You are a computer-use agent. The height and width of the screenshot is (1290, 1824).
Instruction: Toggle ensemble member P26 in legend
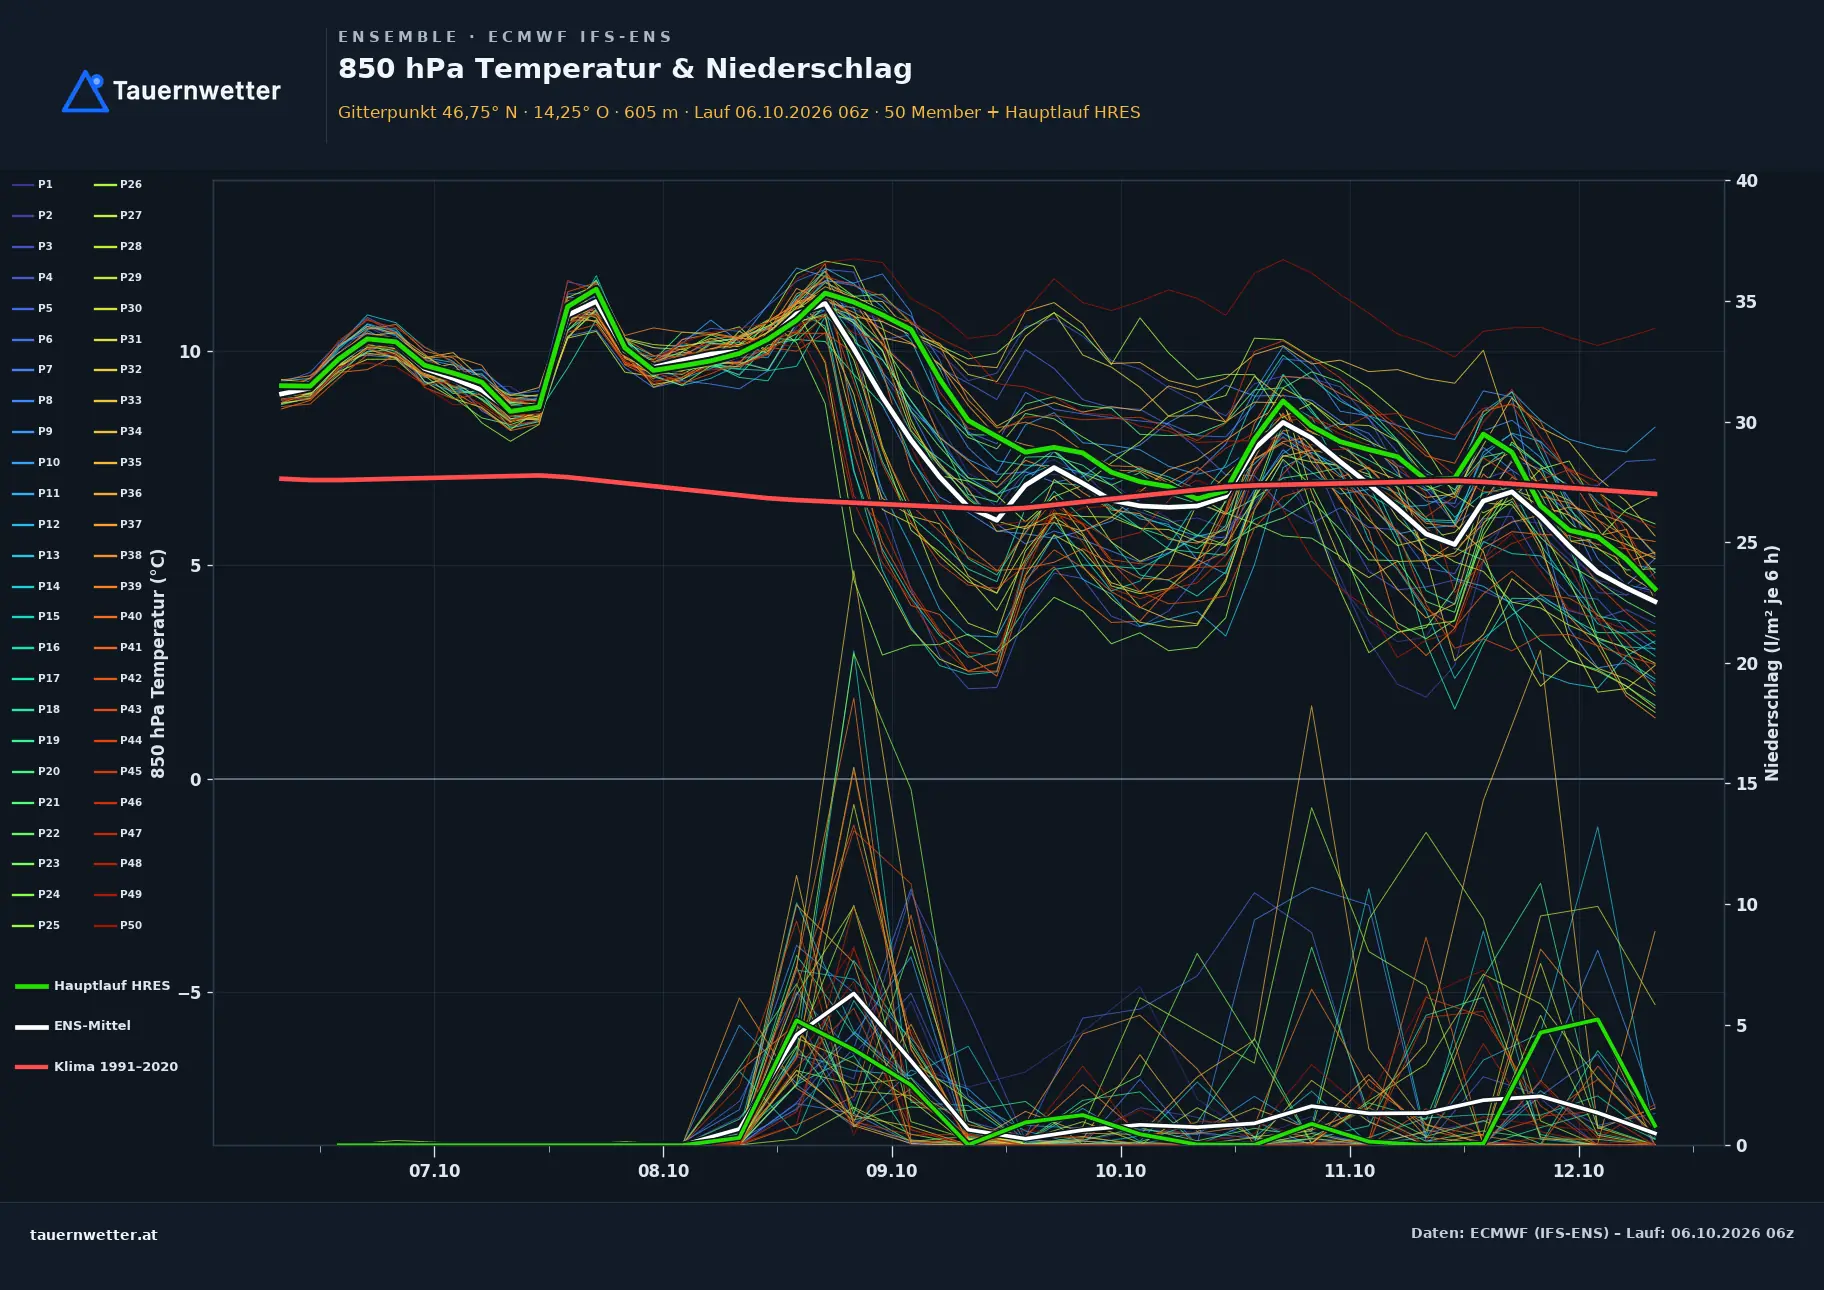pyautogui.click(x=118, y=185)
